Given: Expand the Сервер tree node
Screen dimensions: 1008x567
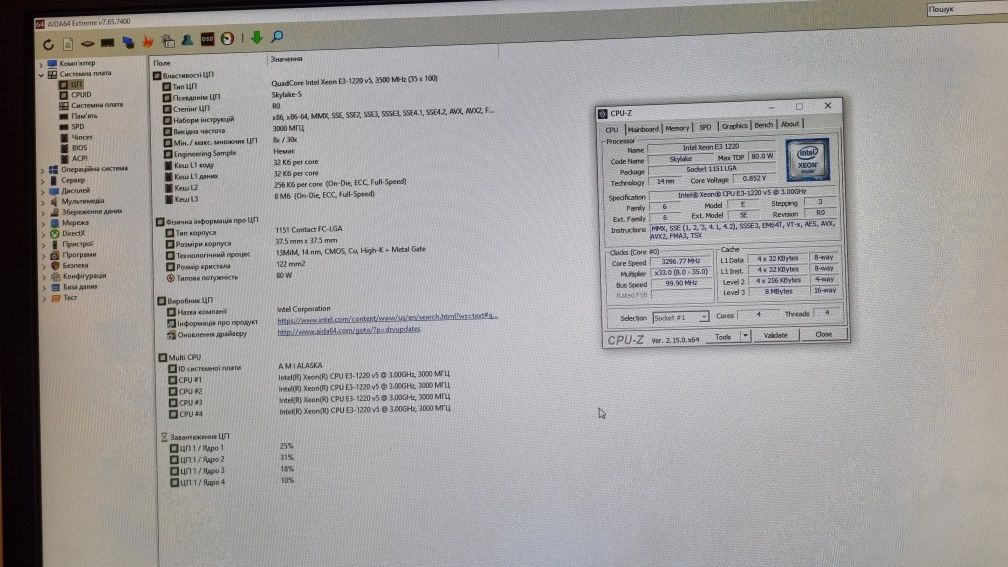Looking at the screenshot, I should [x=43, y=181].
